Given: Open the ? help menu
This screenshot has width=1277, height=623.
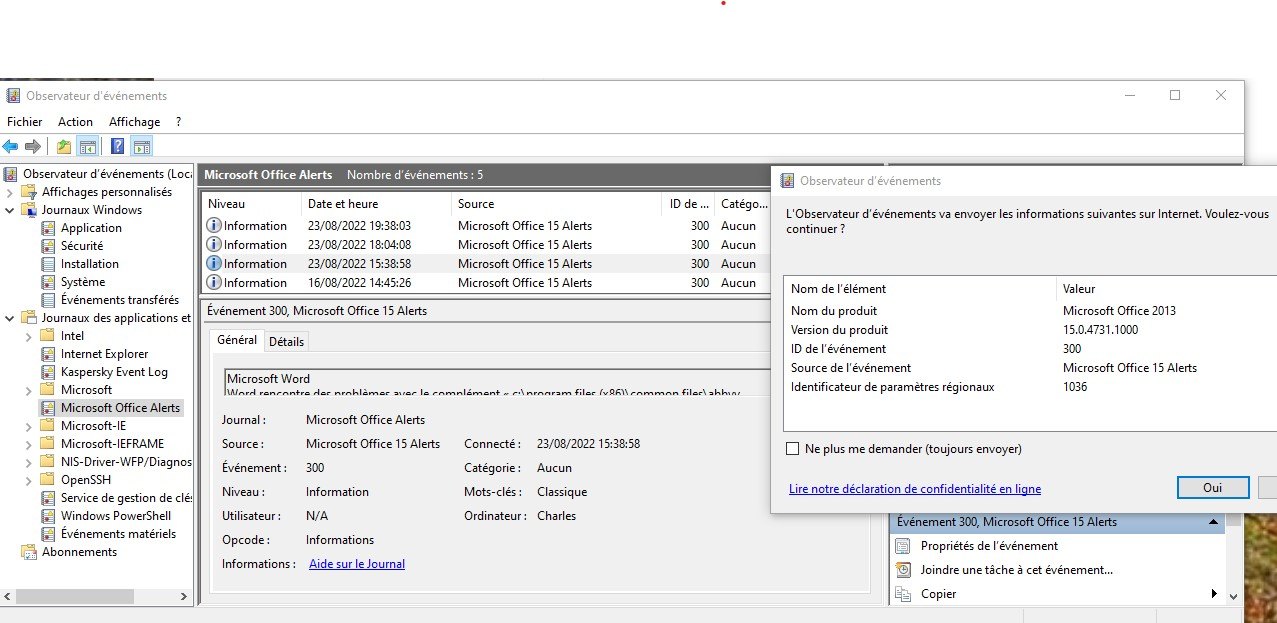Looking at the screenshot, I should pyautogui.click(x=179, y=122).
